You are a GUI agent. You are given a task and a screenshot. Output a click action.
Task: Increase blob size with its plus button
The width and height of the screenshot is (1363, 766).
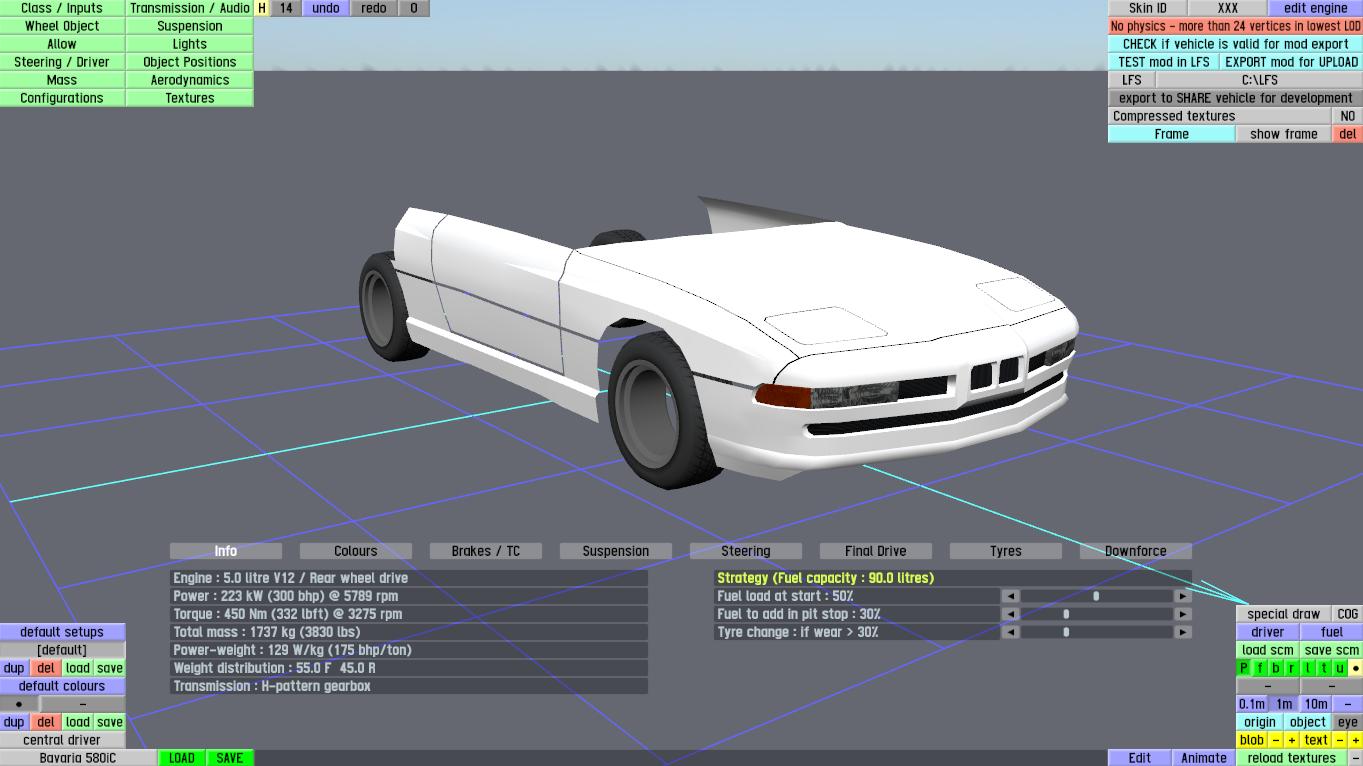pos(1291,740)
